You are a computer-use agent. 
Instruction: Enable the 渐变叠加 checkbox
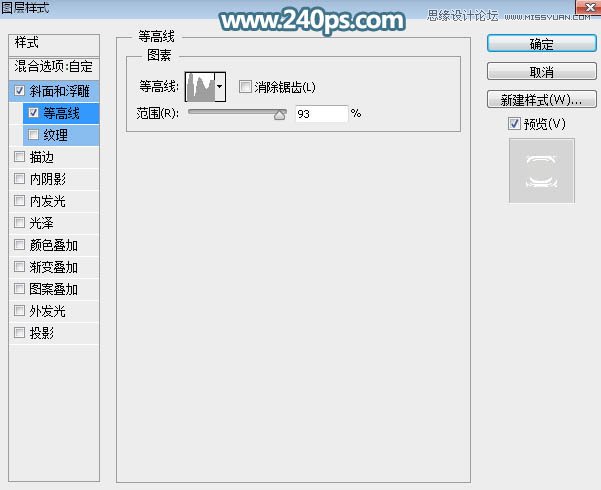point(19,266)
